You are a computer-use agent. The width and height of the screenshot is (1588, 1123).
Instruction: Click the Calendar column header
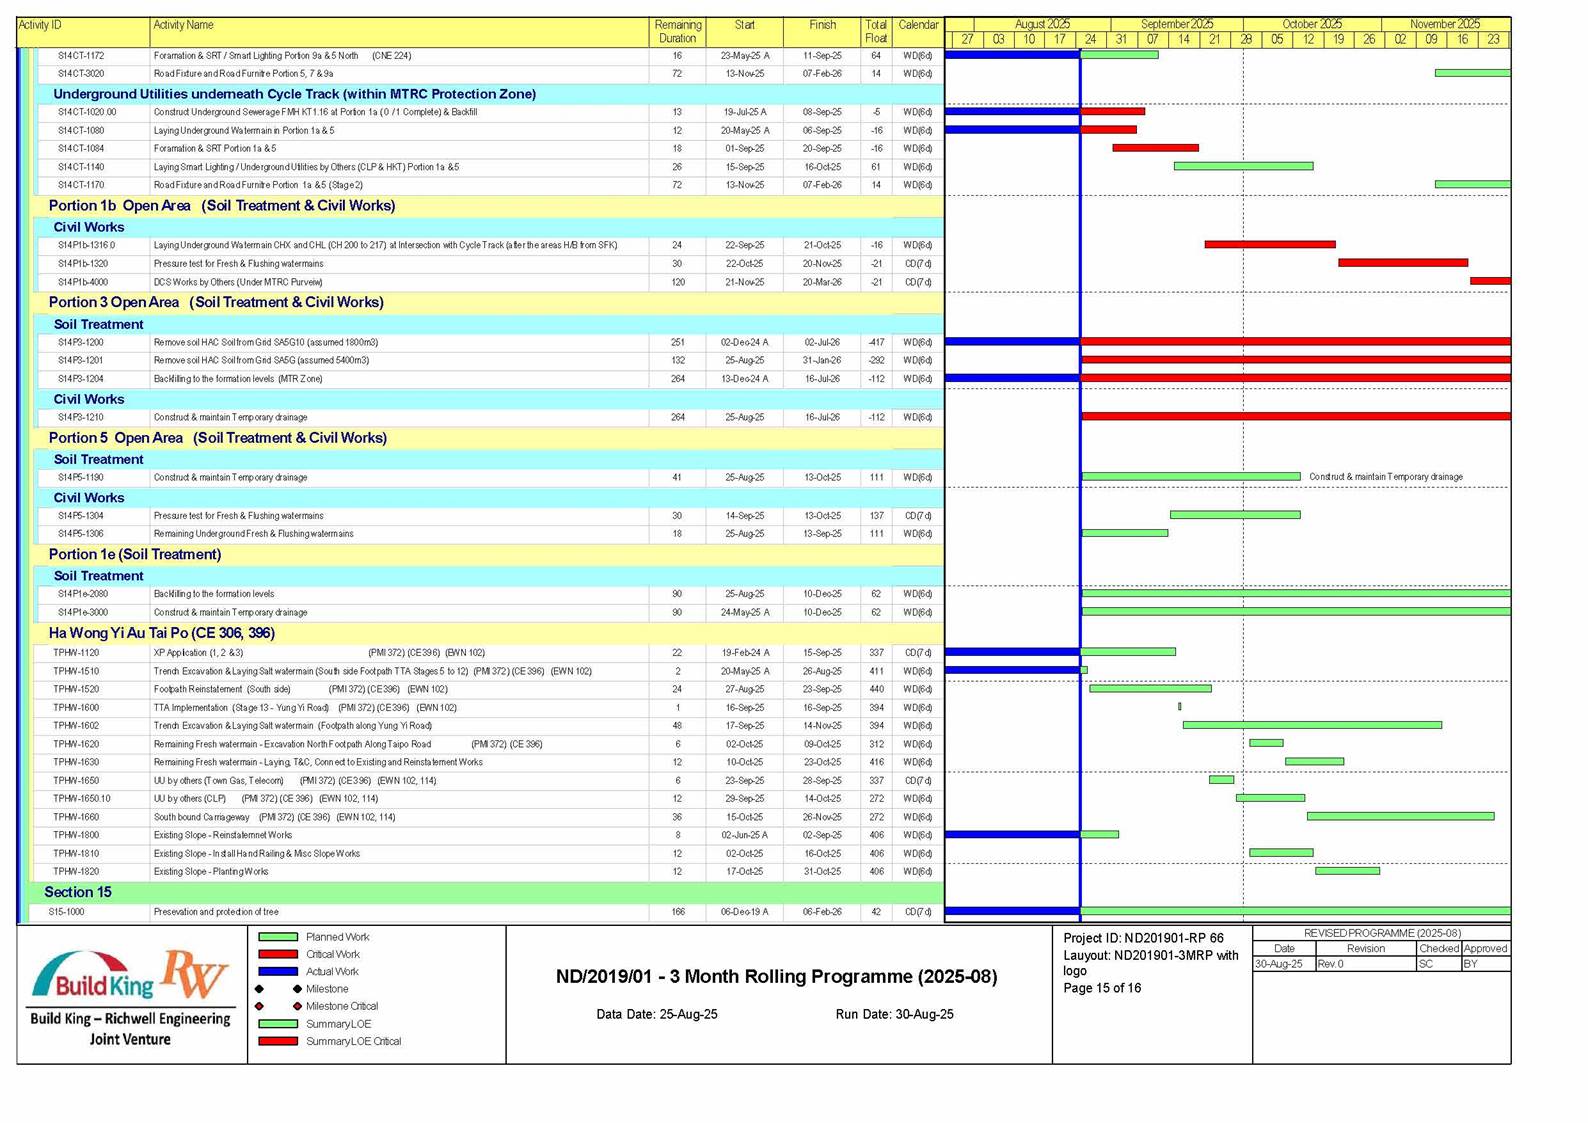tap(918, 32)
